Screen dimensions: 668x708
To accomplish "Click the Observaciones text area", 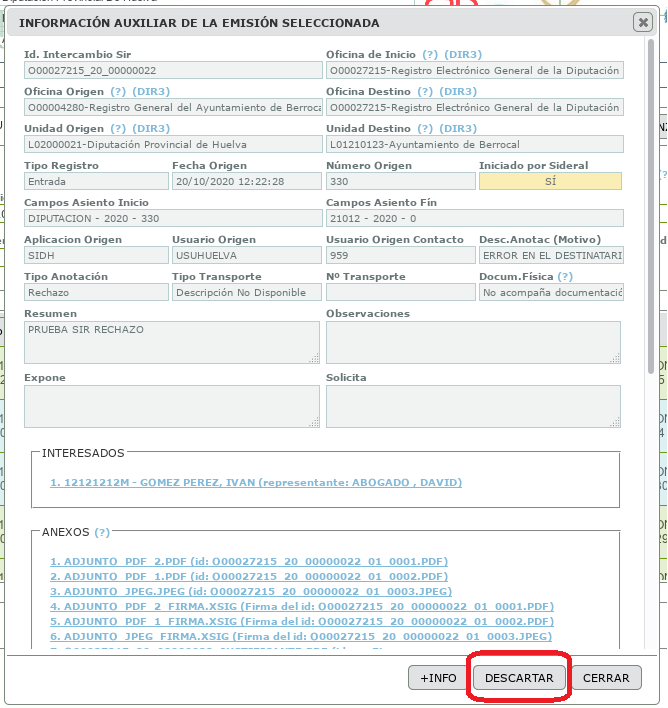I will pos(473,343).
